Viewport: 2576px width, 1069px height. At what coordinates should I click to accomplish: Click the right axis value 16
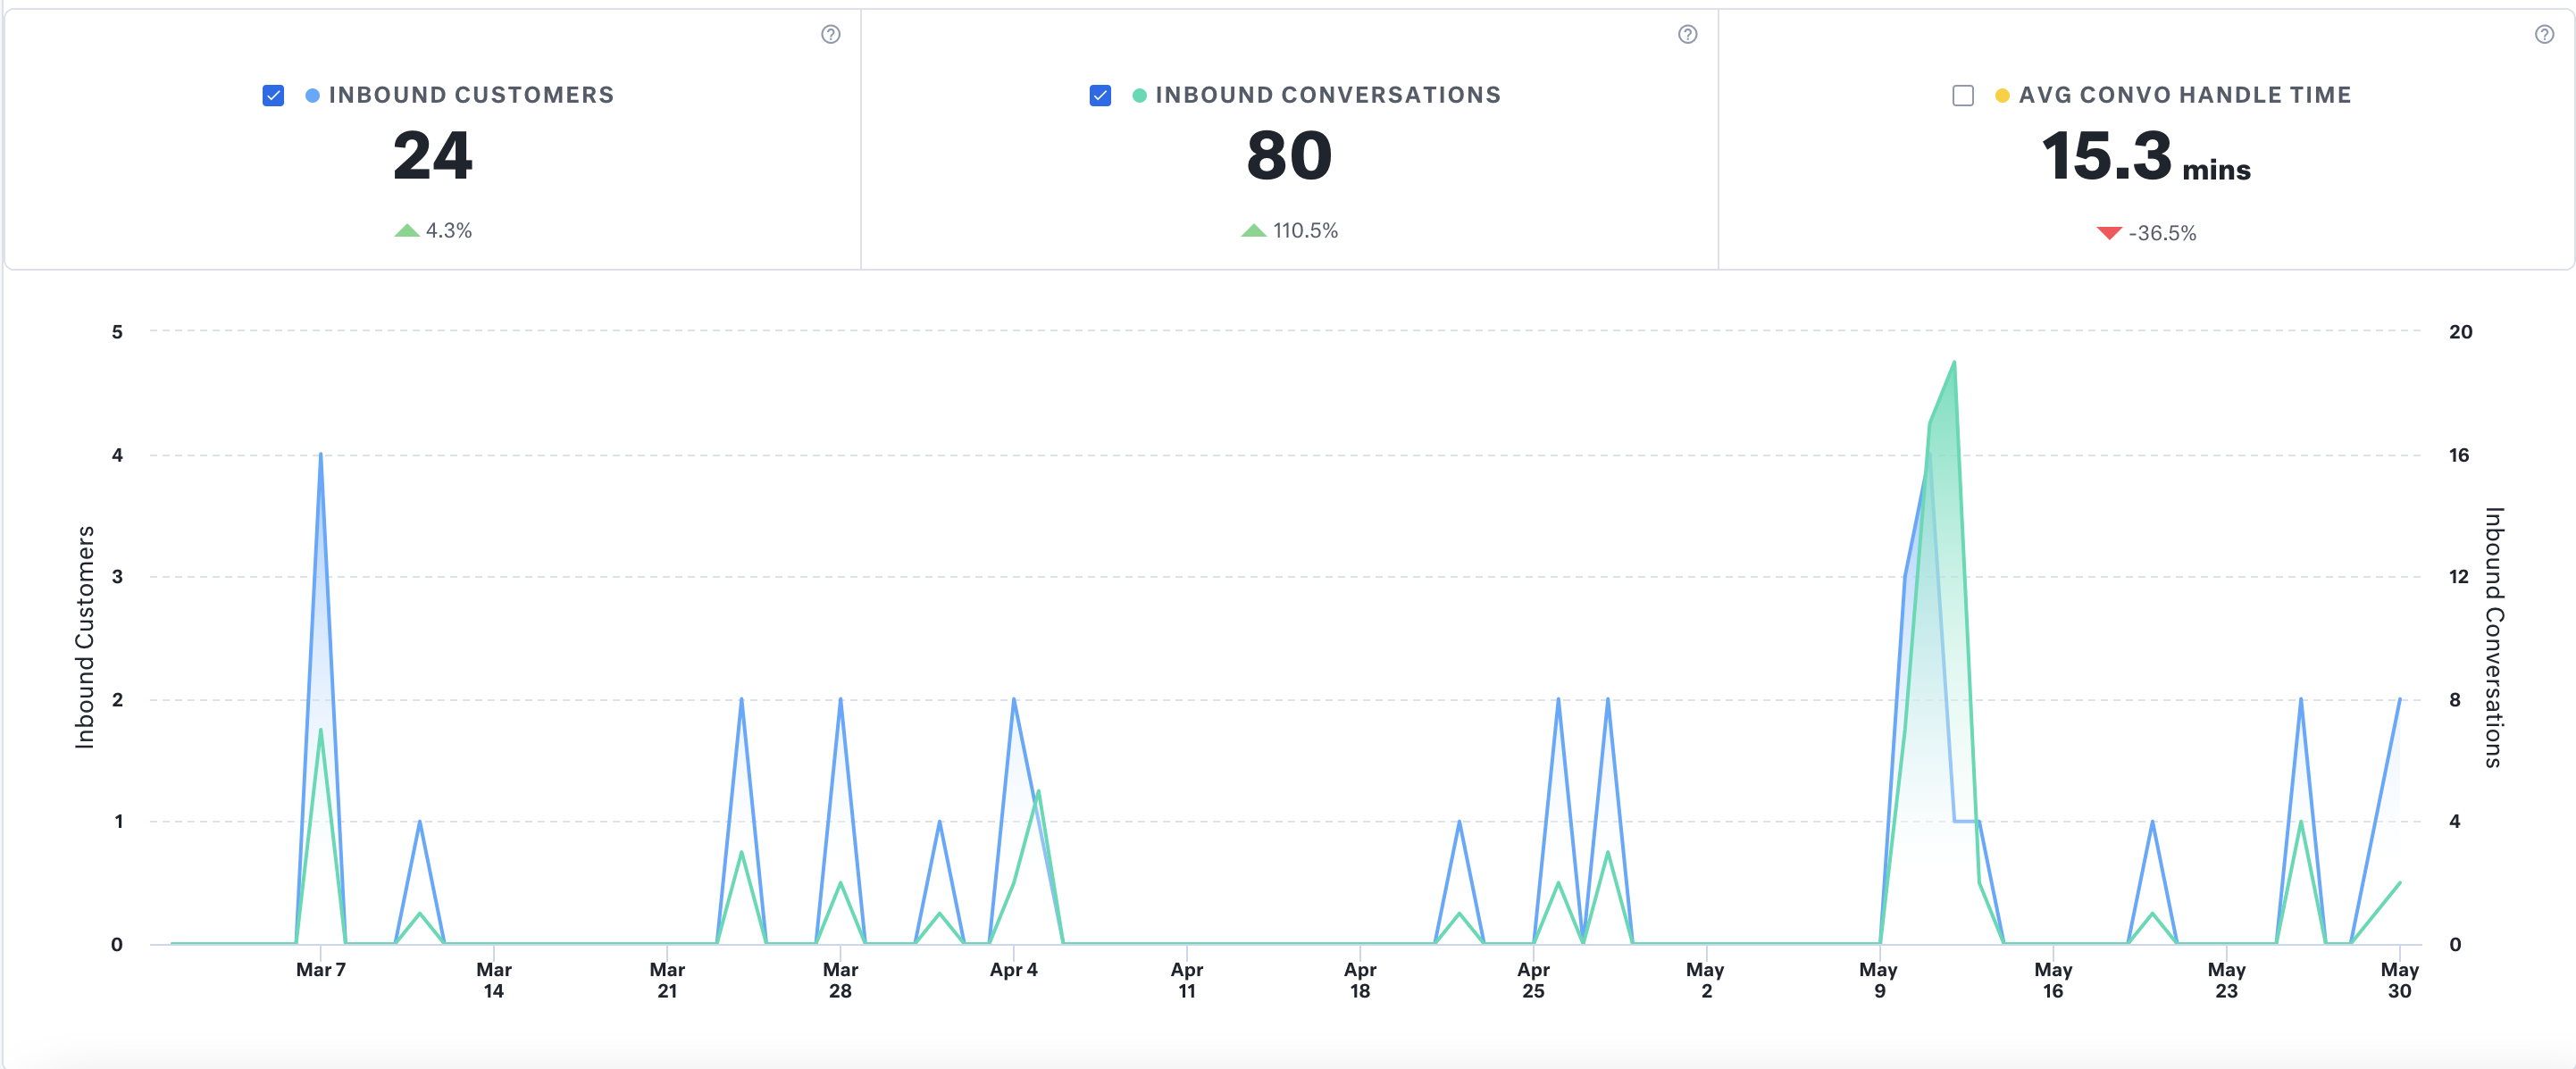pos(2458,455)
